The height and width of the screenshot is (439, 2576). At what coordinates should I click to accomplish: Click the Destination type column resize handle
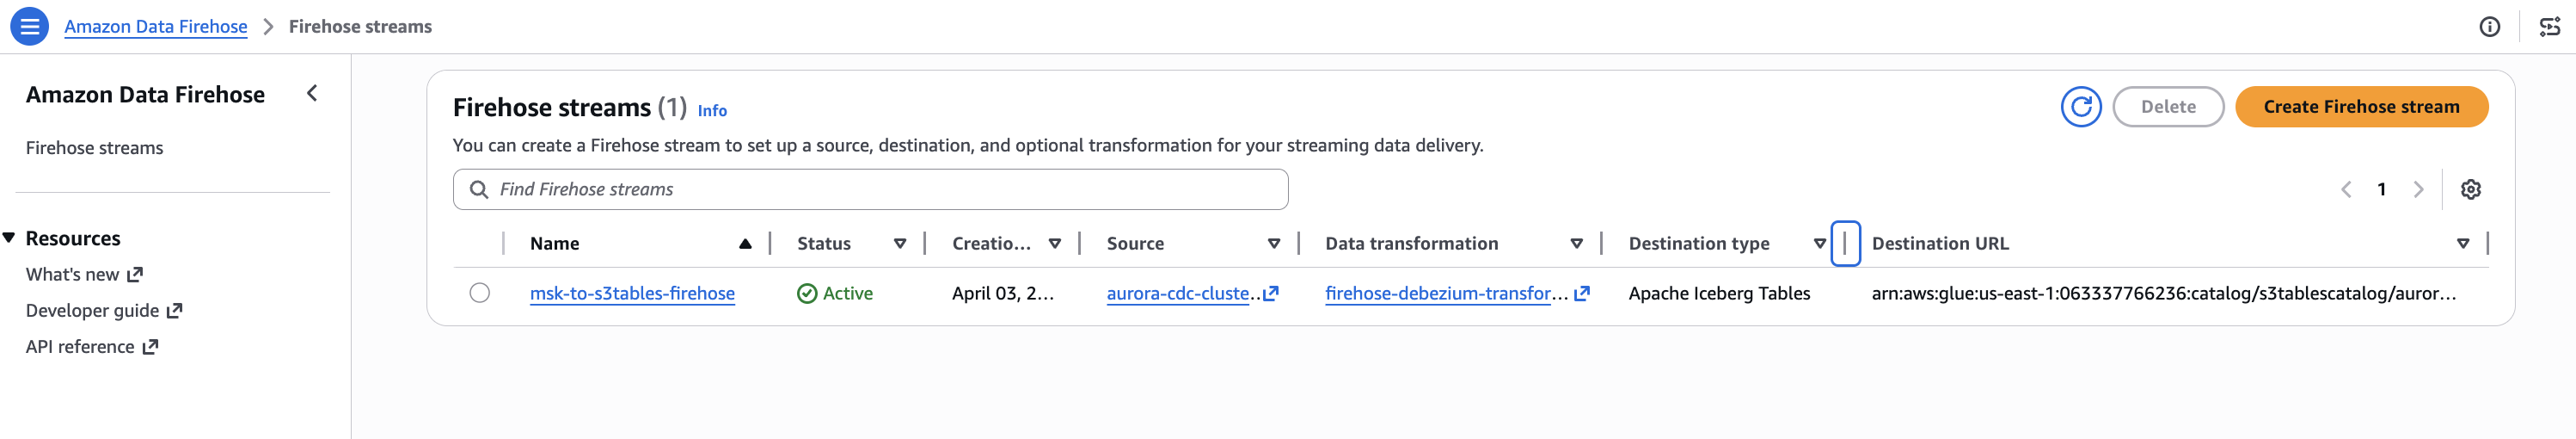click(1845, 244)
